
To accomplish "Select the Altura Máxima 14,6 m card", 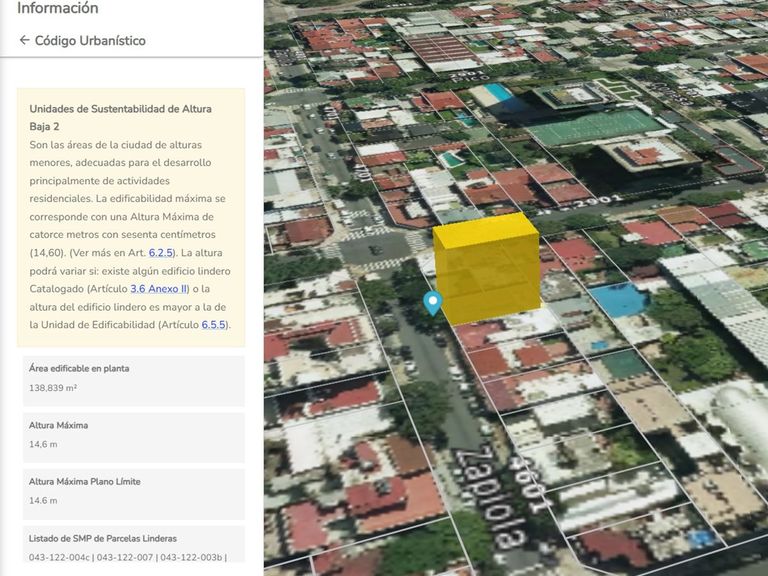I will point(131,435).
